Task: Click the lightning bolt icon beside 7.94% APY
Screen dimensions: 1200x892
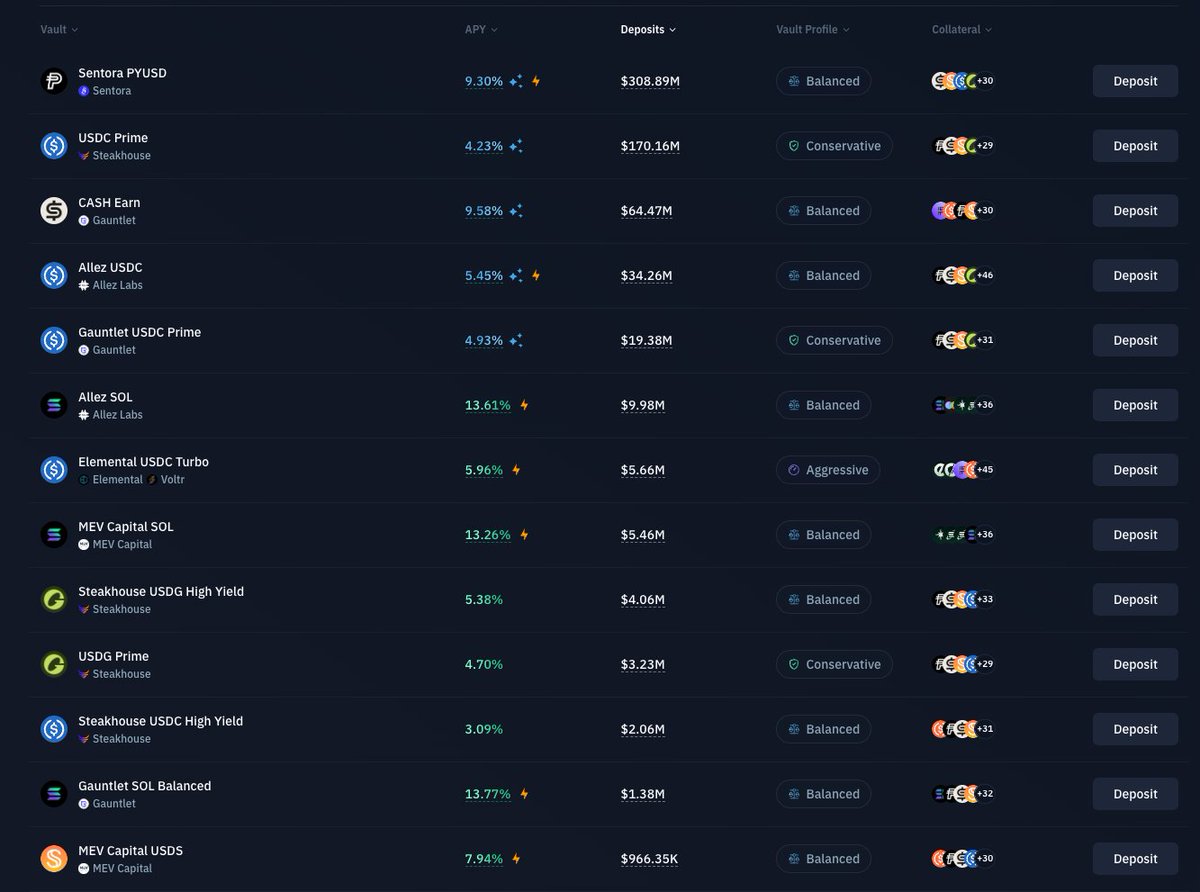Action: [516, 859]
